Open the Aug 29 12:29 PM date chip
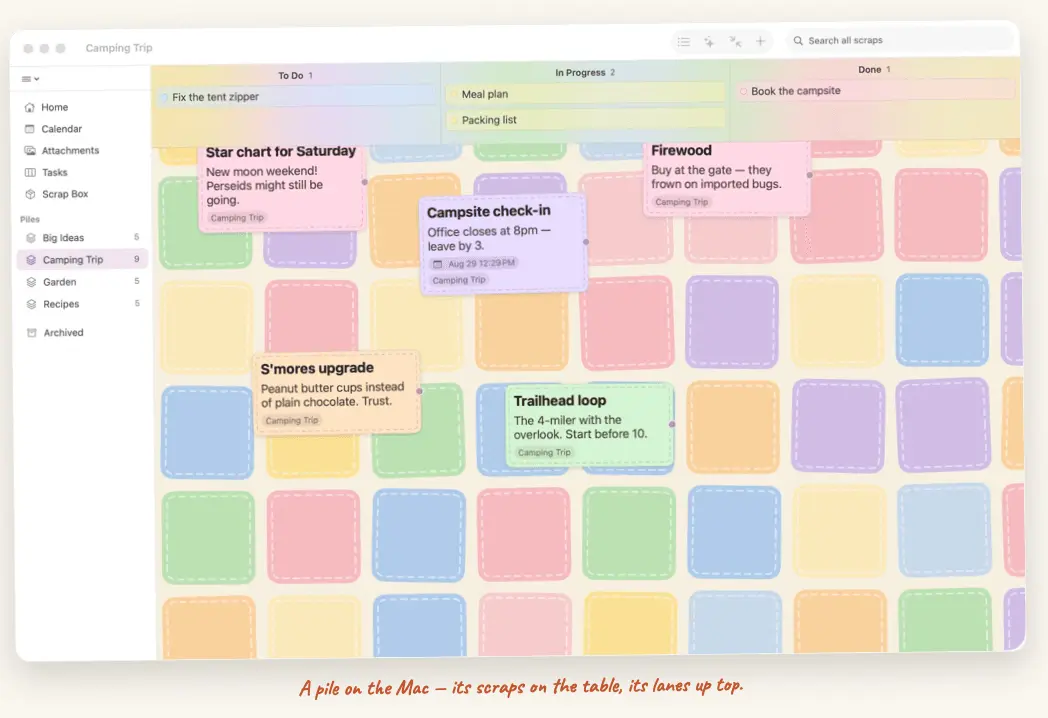The width and height of the screenshot is (1048, 718). tap(475, 263)
